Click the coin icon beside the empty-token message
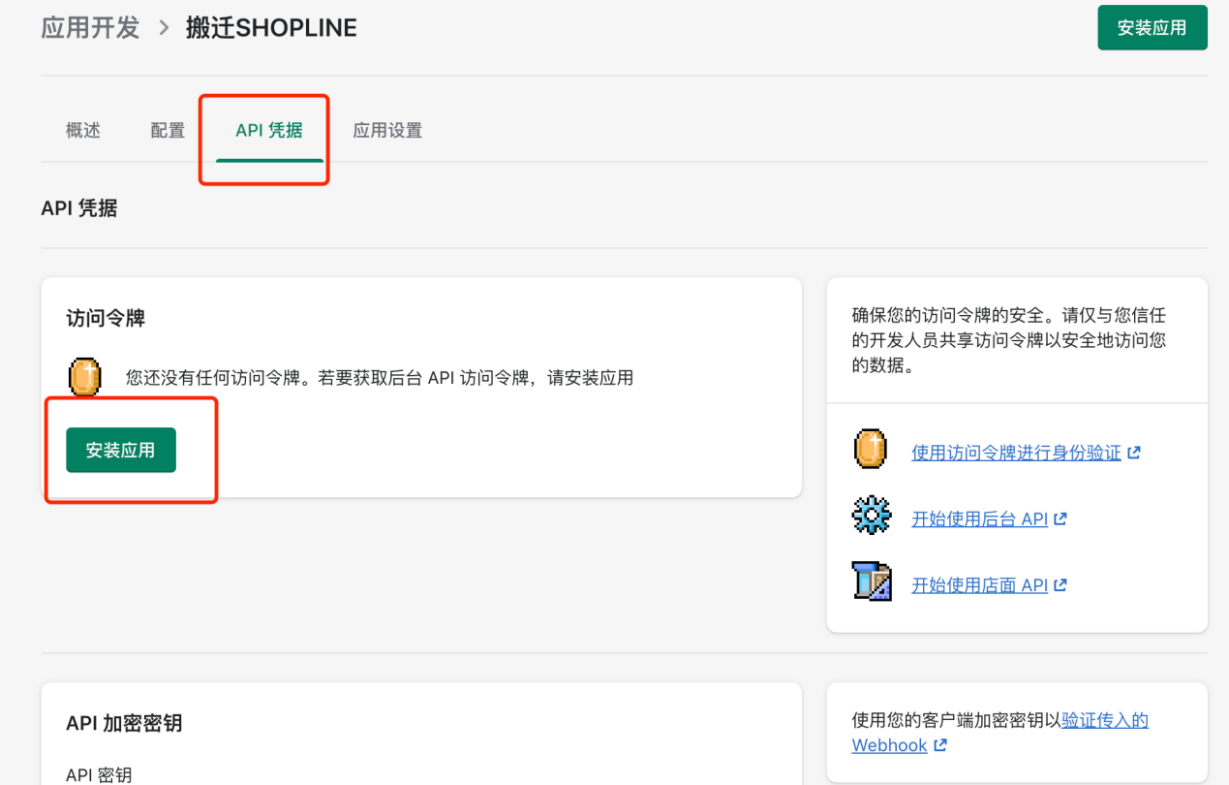1229x785 pixels. [84, 377]
